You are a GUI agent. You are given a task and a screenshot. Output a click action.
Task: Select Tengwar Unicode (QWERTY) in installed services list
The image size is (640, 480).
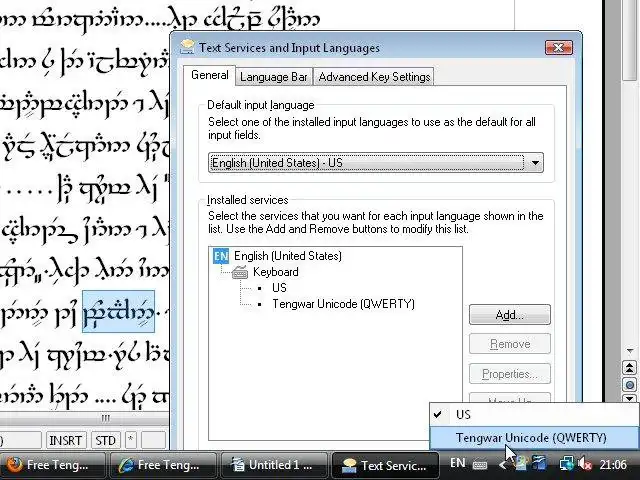343,304
